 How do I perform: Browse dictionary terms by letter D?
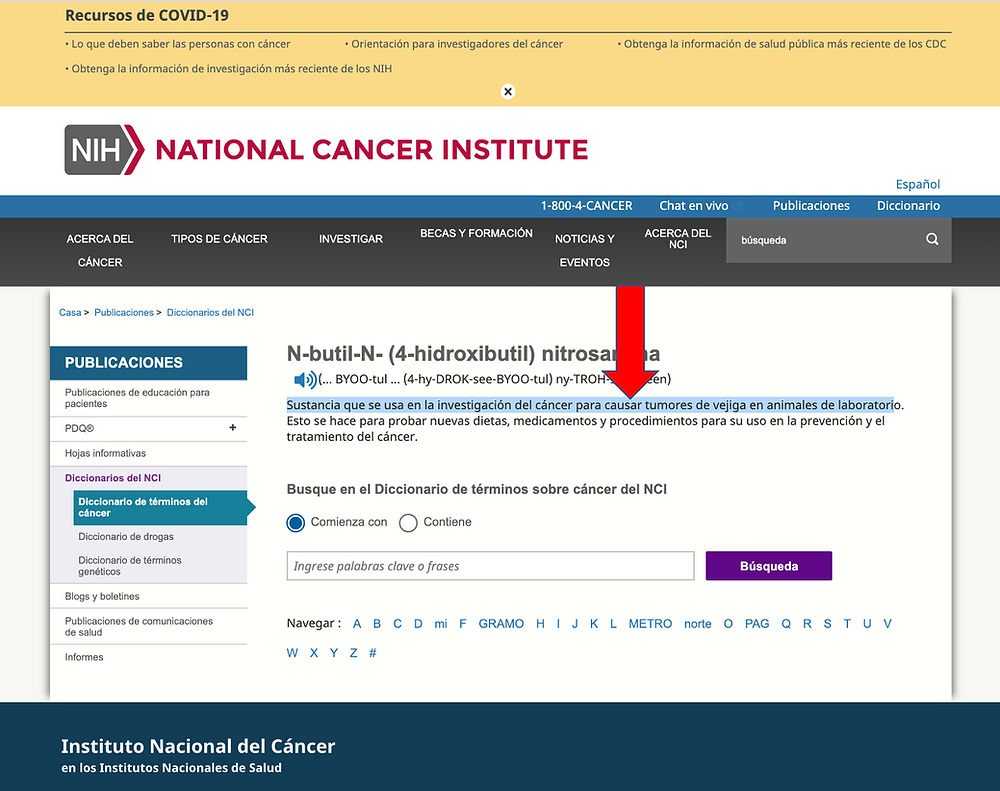pyautogui.click(x=418, y=624)
